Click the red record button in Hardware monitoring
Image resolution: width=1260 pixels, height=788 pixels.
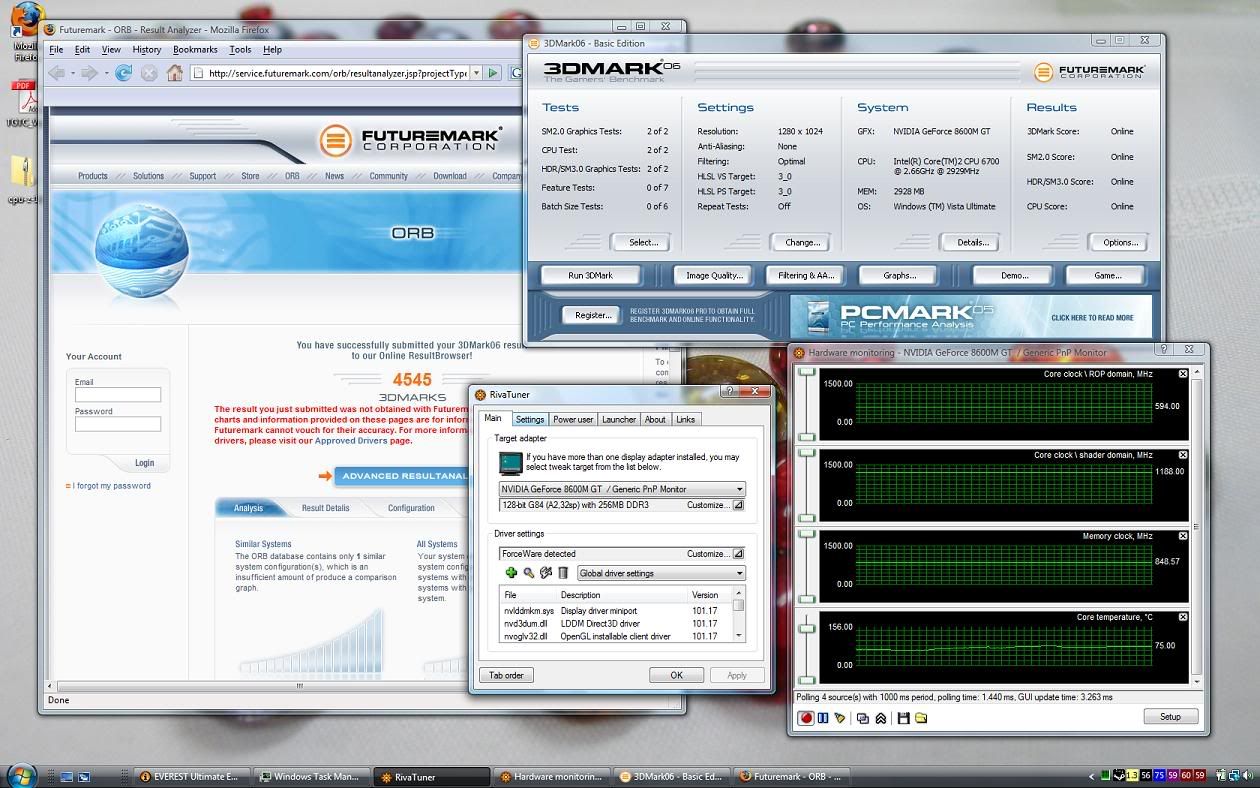click(805, 717)
